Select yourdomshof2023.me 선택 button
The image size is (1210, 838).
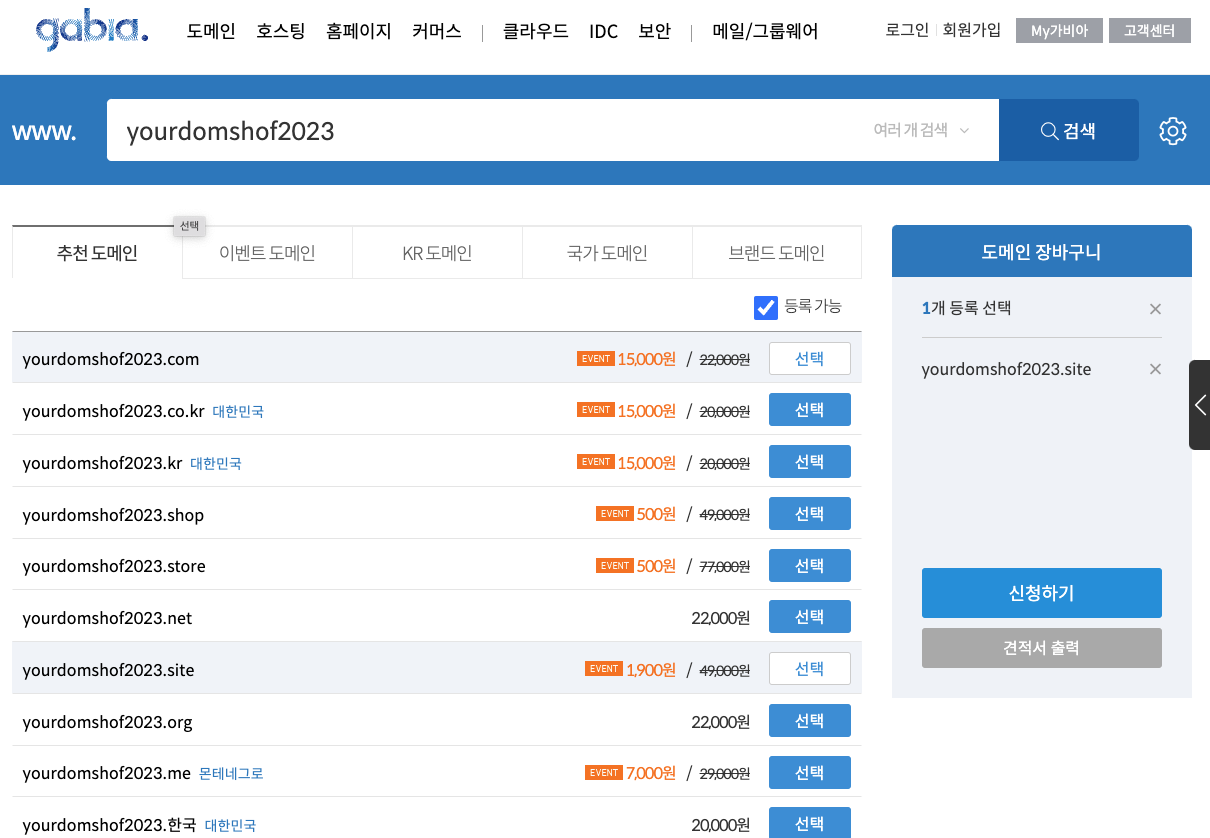pyautogui.click(x=810, y=773)
